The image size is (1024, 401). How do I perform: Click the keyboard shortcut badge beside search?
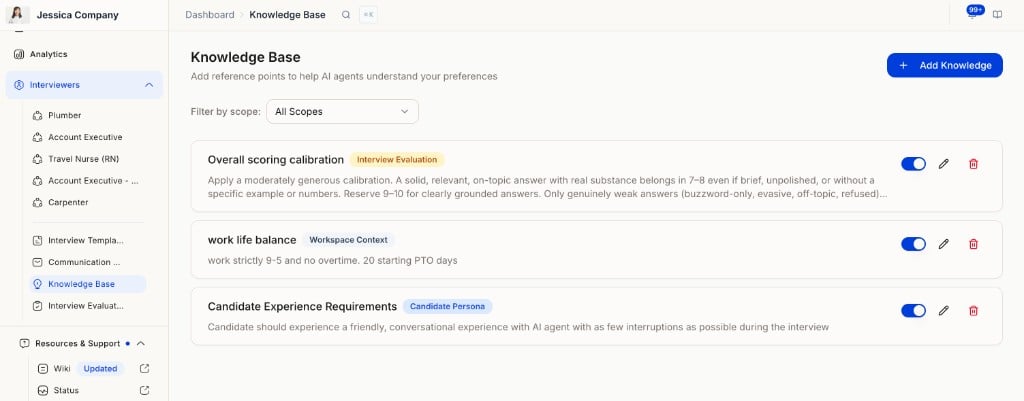pos(368,15)
